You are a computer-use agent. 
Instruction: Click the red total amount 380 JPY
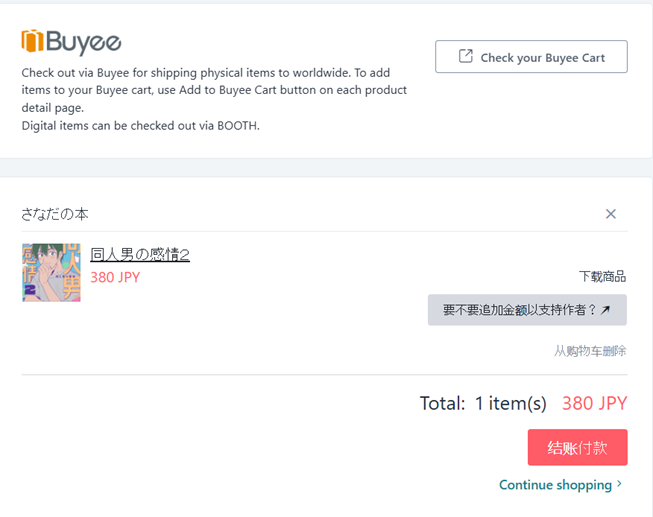pyautogui.click(x=594, y=403)
